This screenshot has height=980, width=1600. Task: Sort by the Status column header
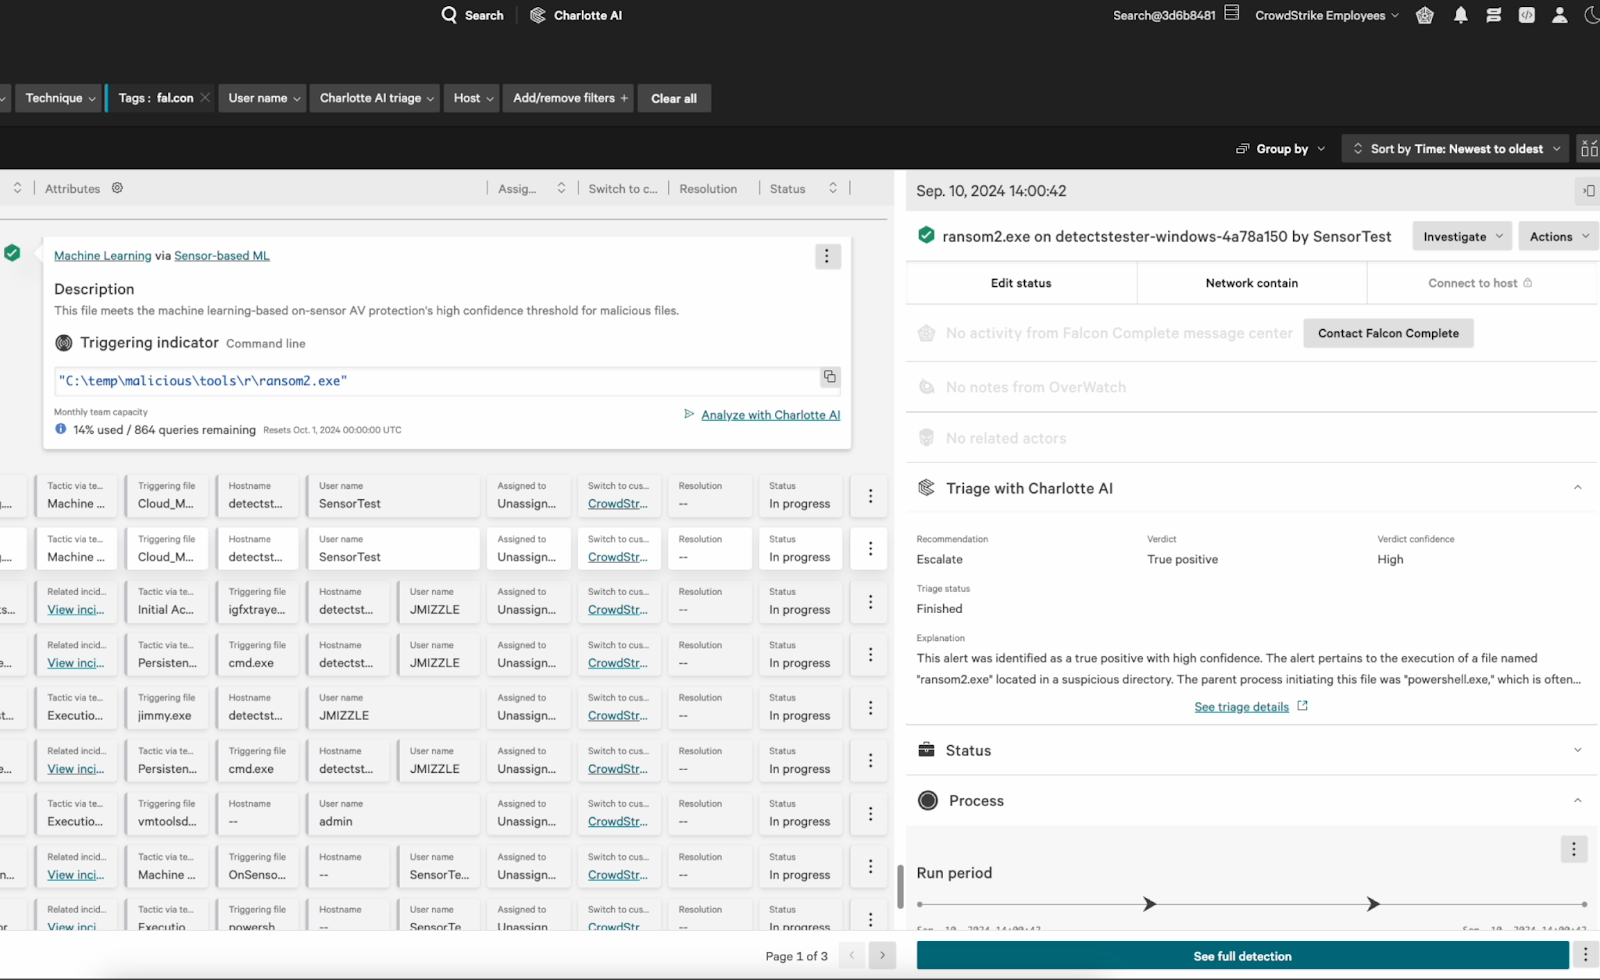pos(832,188)
